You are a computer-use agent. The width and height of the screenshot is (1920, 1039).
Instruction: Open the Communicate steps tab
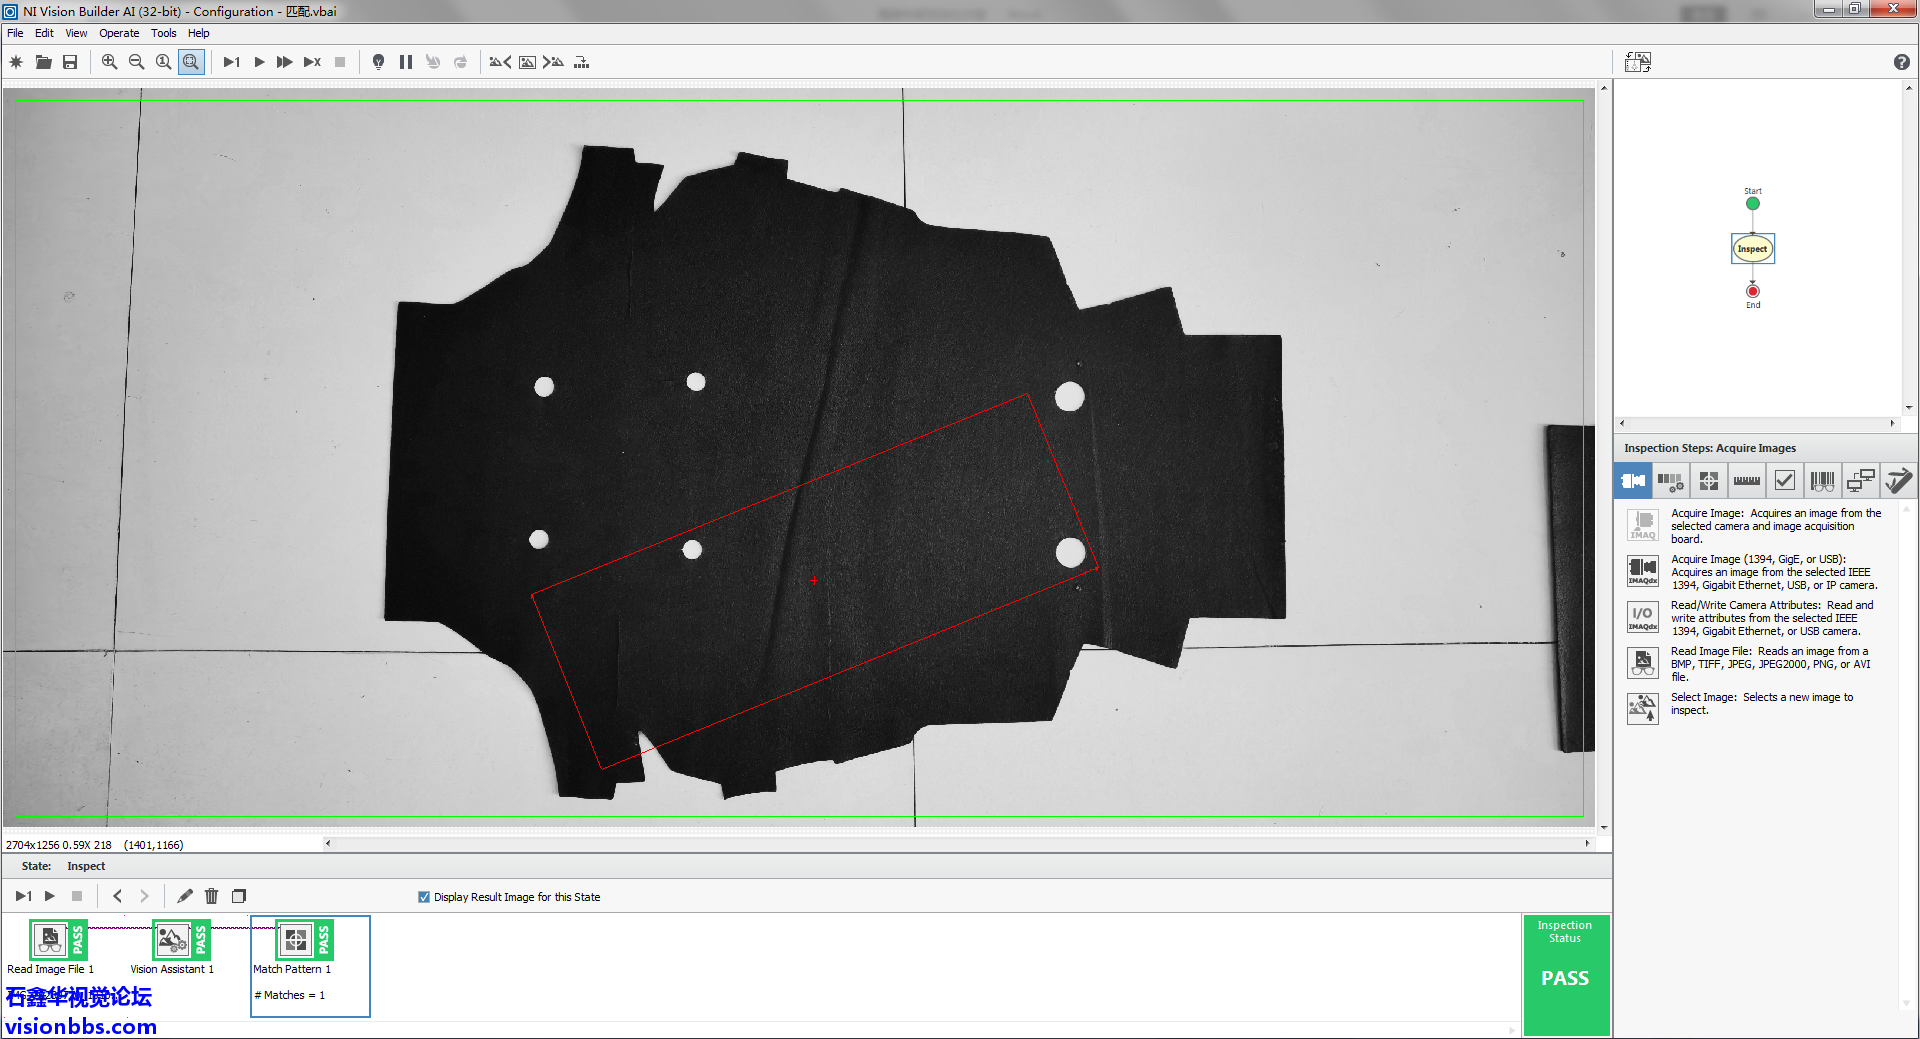pyautogui.click(x=1860, y=481)
